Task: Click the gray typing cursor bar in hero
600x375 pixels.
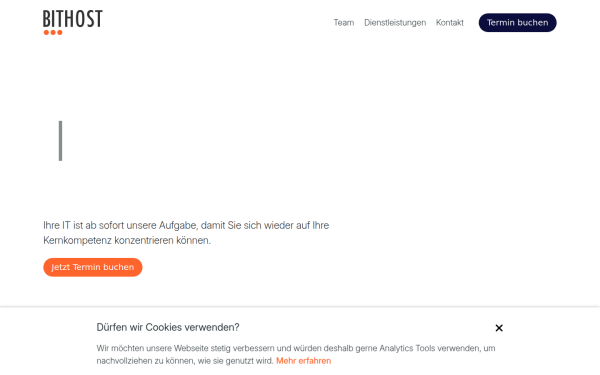Action: (60, 141)
